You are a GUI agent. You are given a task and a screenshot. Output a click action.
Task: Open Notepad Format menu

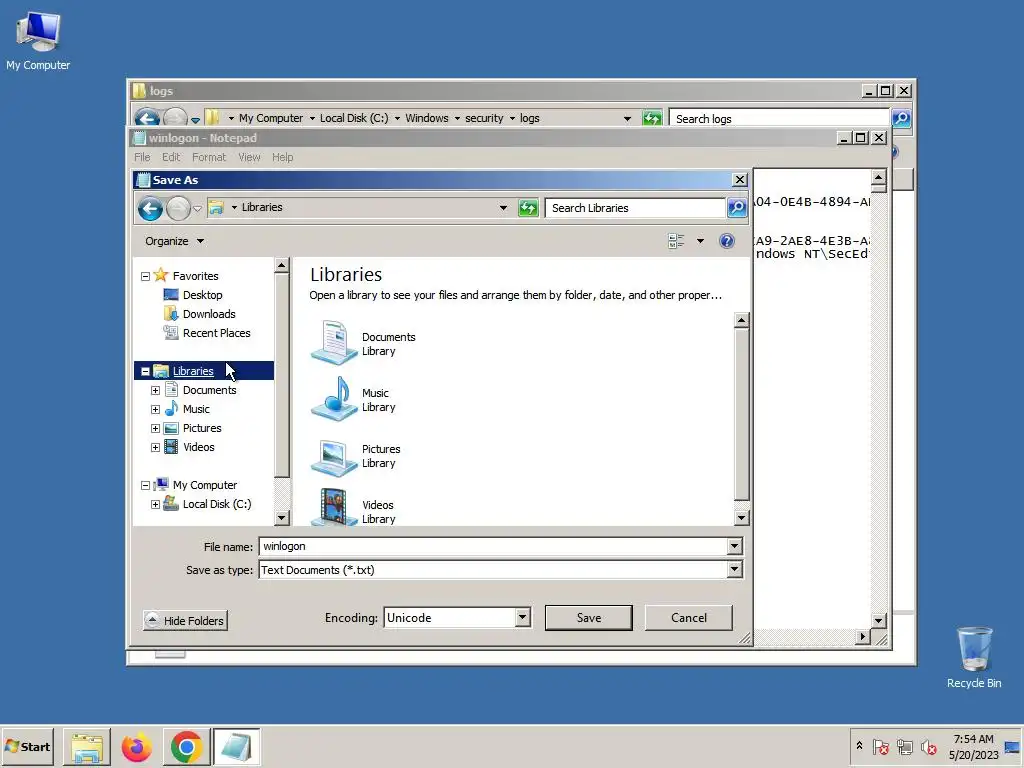[209, 157]
